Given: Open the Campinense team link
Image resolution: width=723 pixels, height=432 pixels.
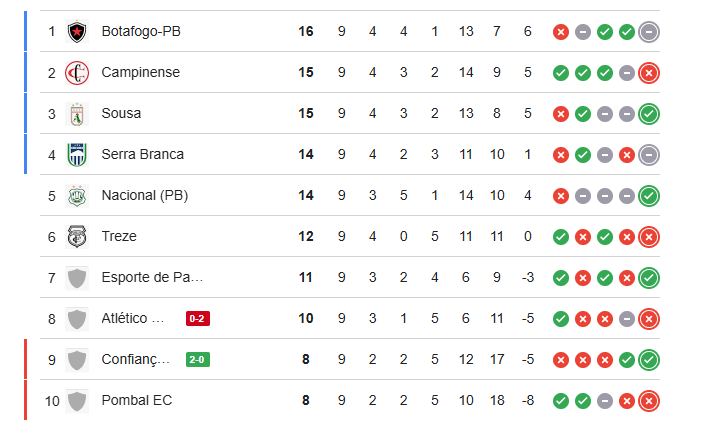Looking at the screenshot, I should 141,73.
